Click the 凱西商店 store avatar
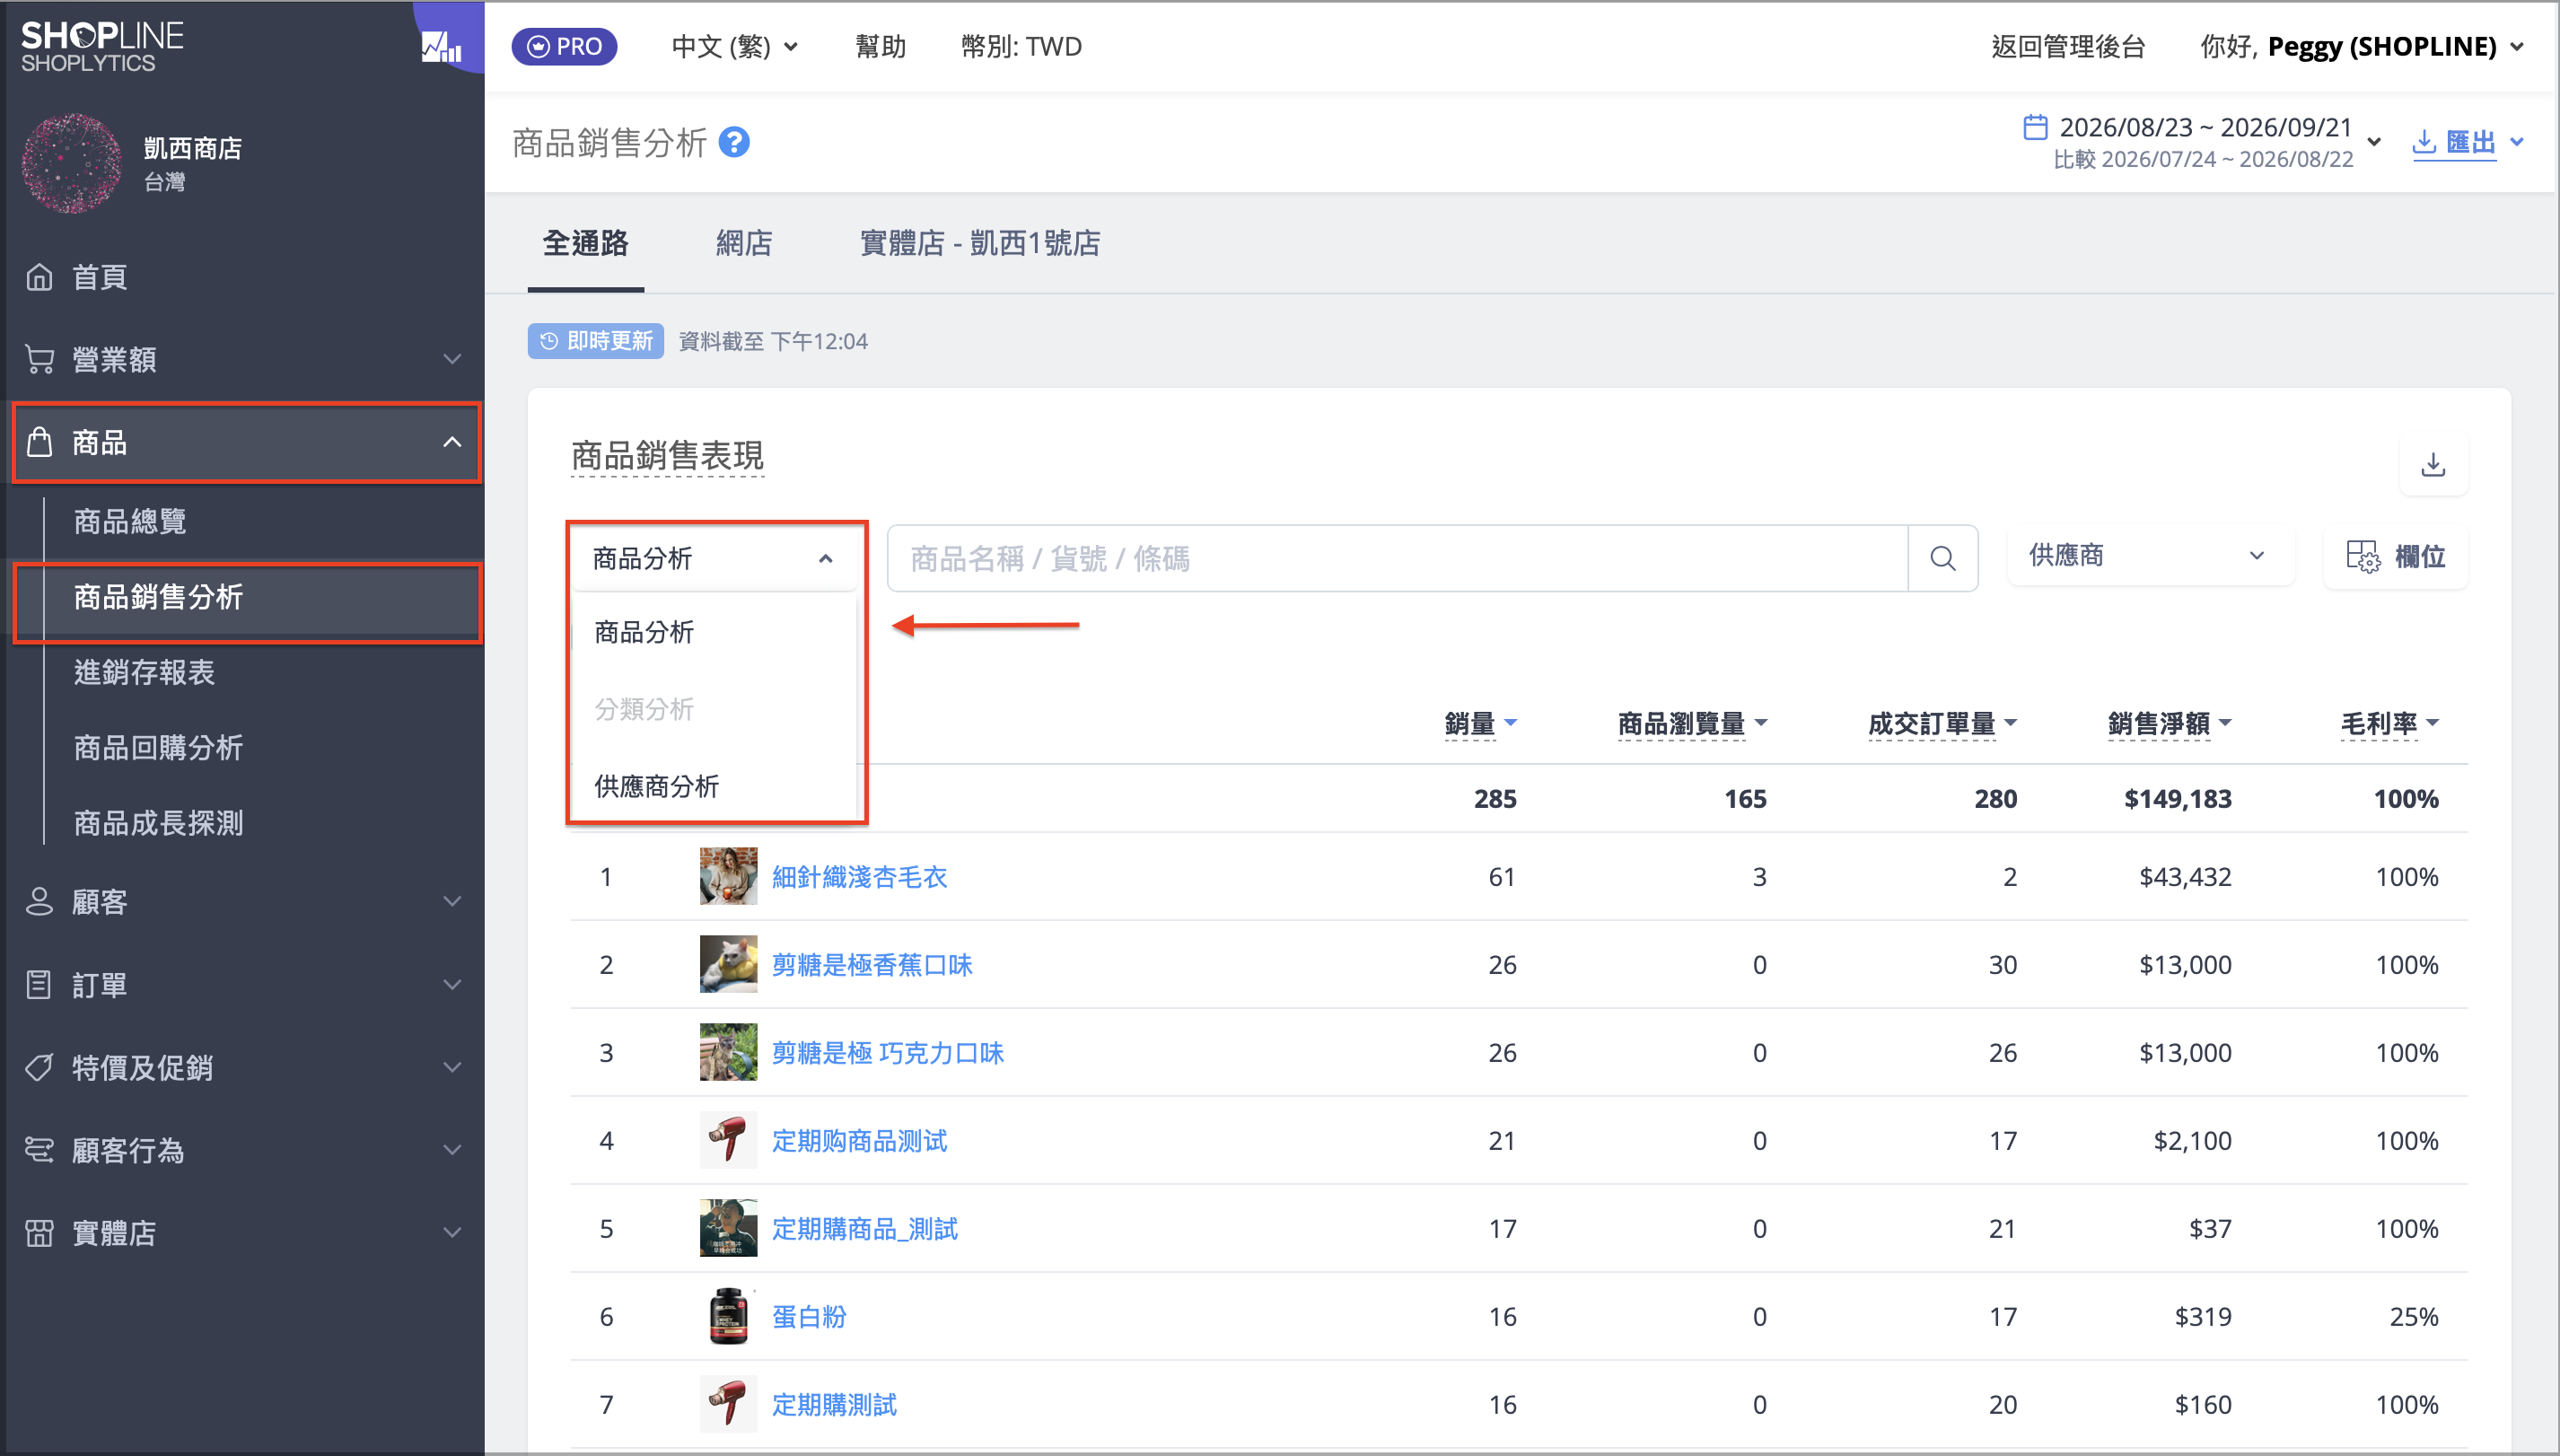The width and height of the screenshot is (2560, 1456). (x=71, y=163)
